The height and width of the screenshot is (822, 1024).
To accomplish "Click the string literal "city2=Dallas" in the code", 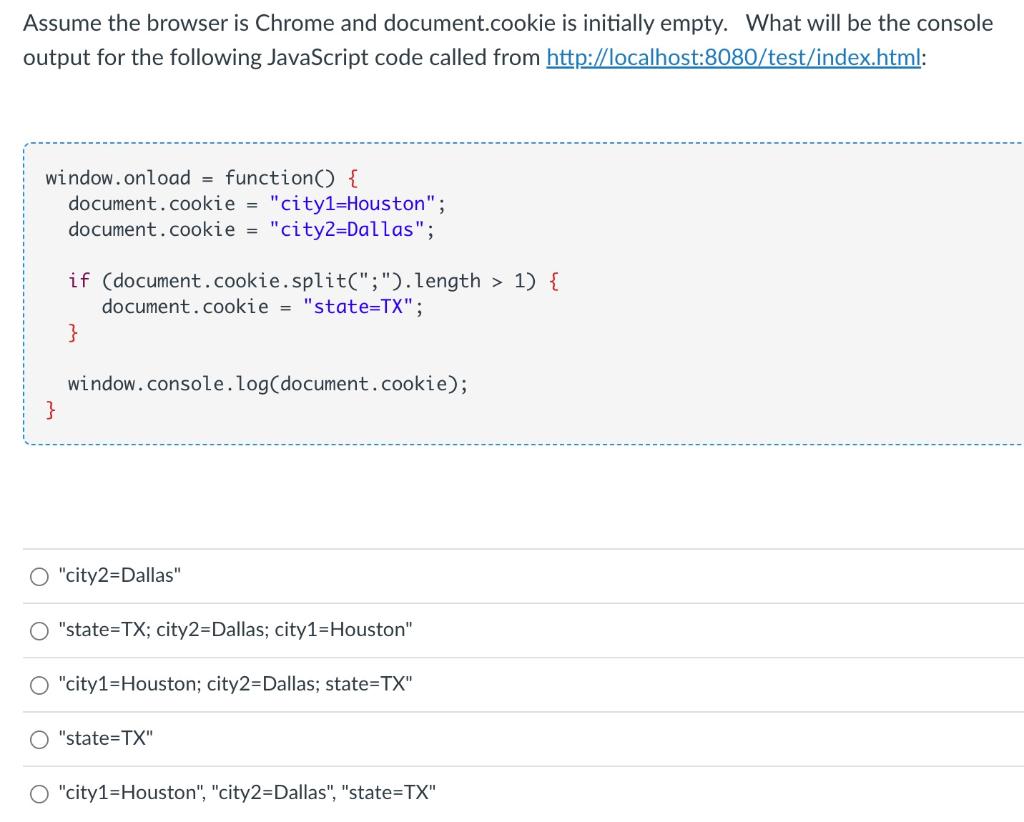I will click(345, 229).
